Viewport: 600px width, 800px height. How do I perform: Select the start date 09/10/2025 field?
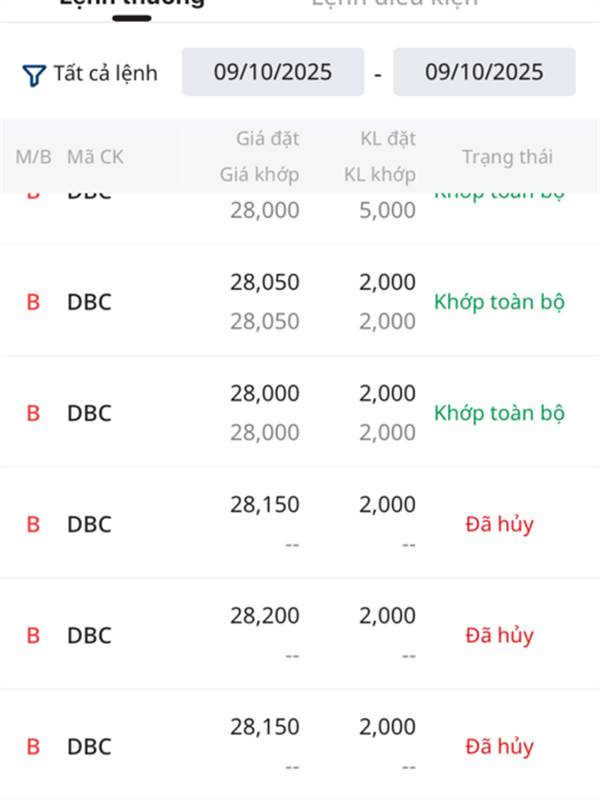273,72
